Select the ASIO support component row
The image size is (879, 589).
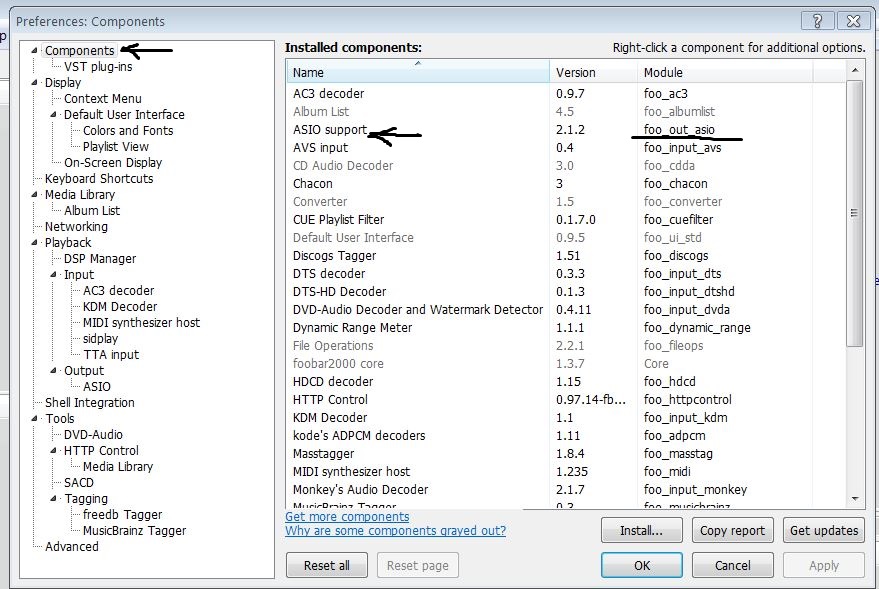pyautogui.click(x=566, y=129)
